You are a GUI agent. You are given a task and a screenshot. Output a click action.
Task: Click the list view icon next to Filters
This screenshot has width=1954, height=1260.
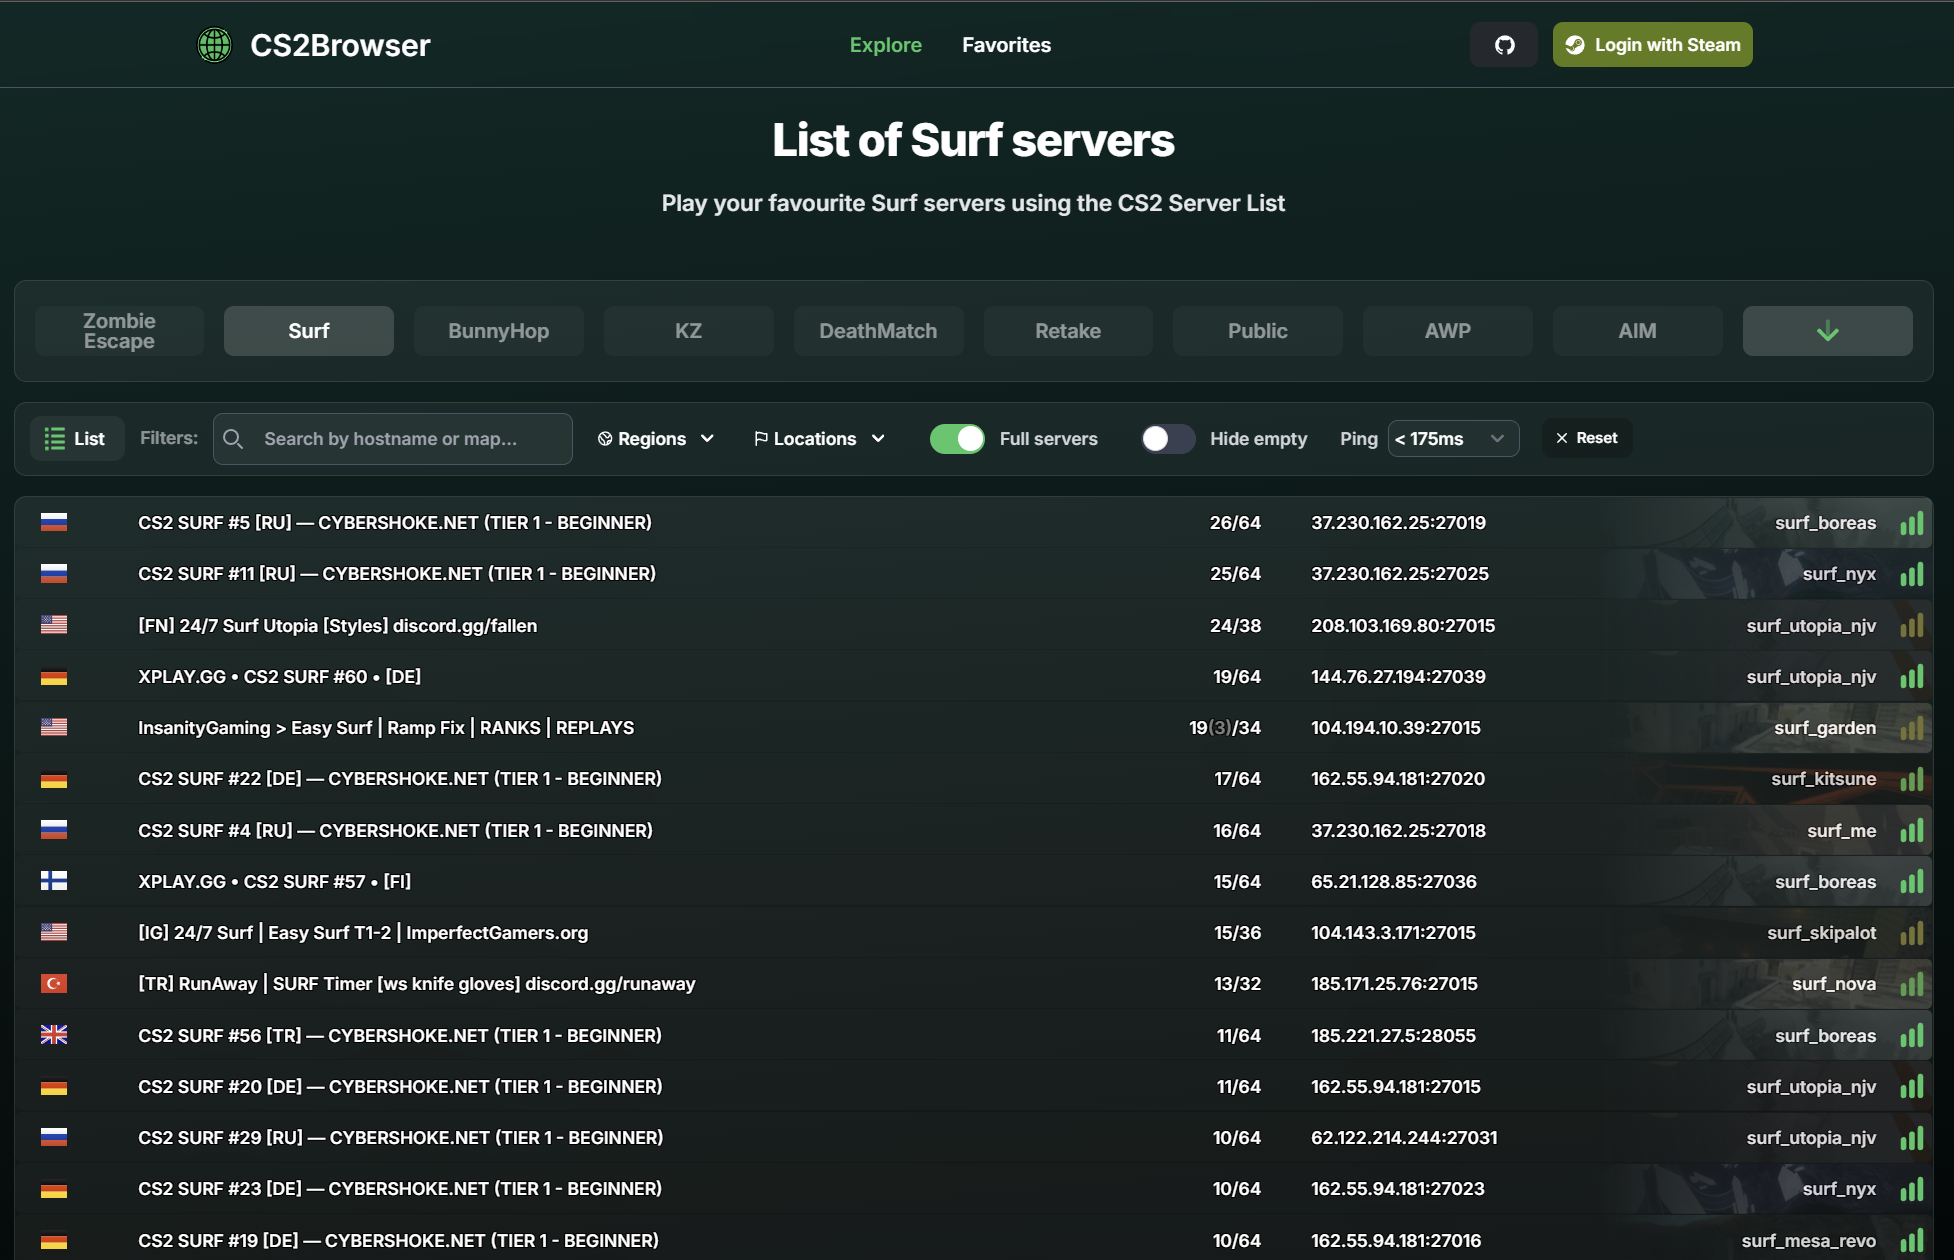coord(57,438)
